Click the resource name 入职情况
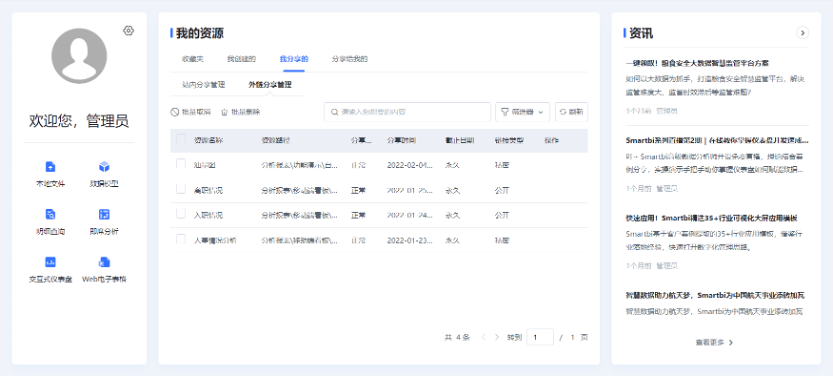The image size is (834, 376). [208, 215]
